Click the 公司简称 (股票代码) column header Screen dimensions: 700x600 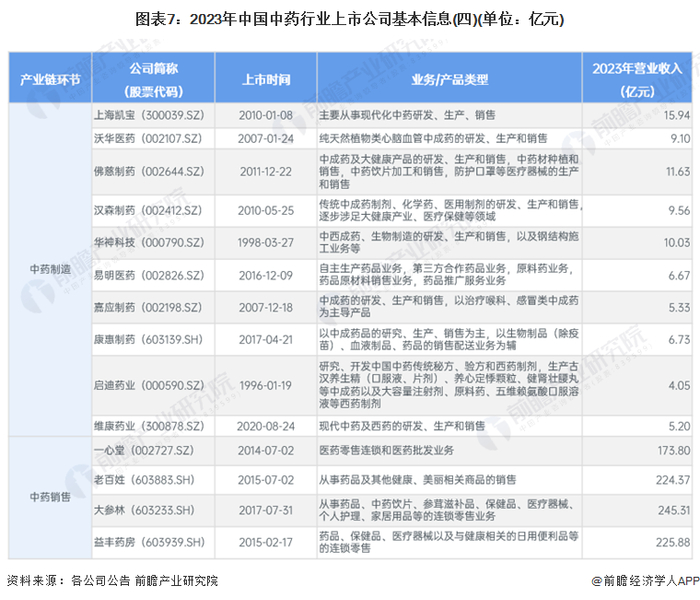[154, 80]
